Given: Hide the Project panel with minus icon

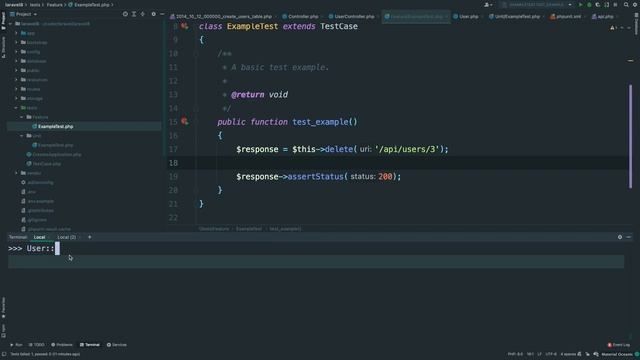Looking at the screenshot, I should tap(162, 14).
